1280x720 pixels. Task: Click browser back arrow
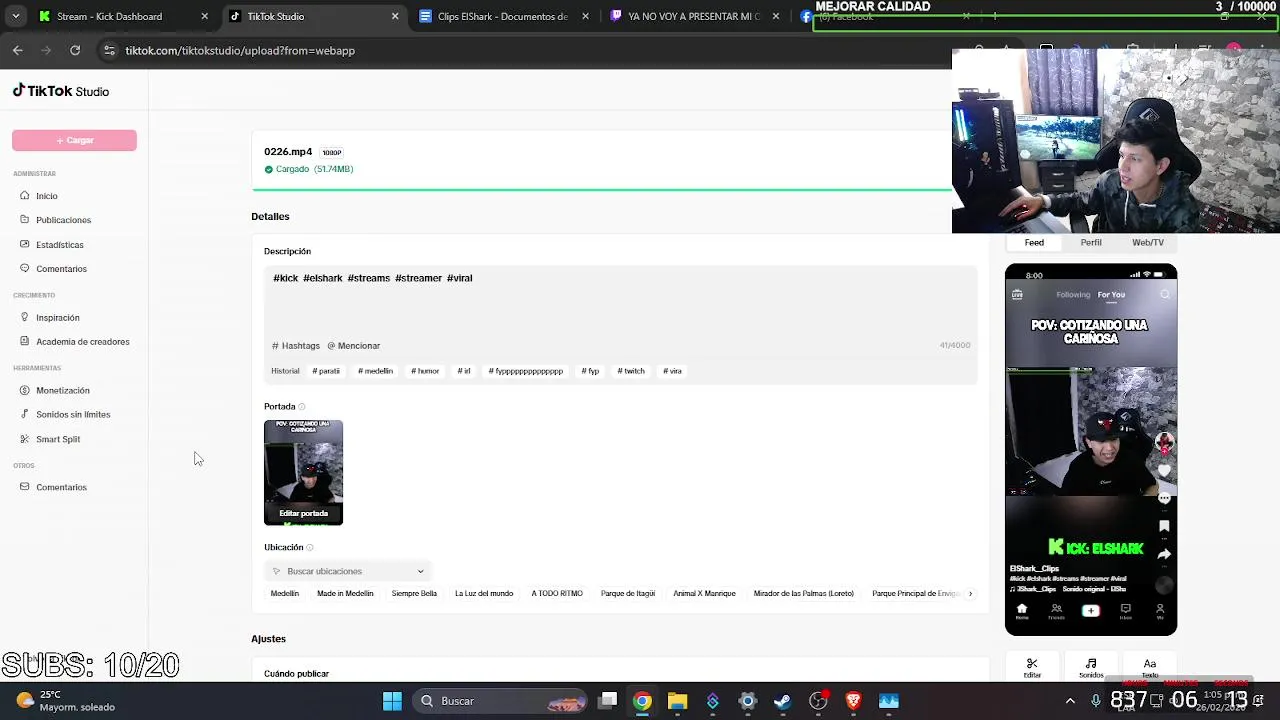point(18,50)
